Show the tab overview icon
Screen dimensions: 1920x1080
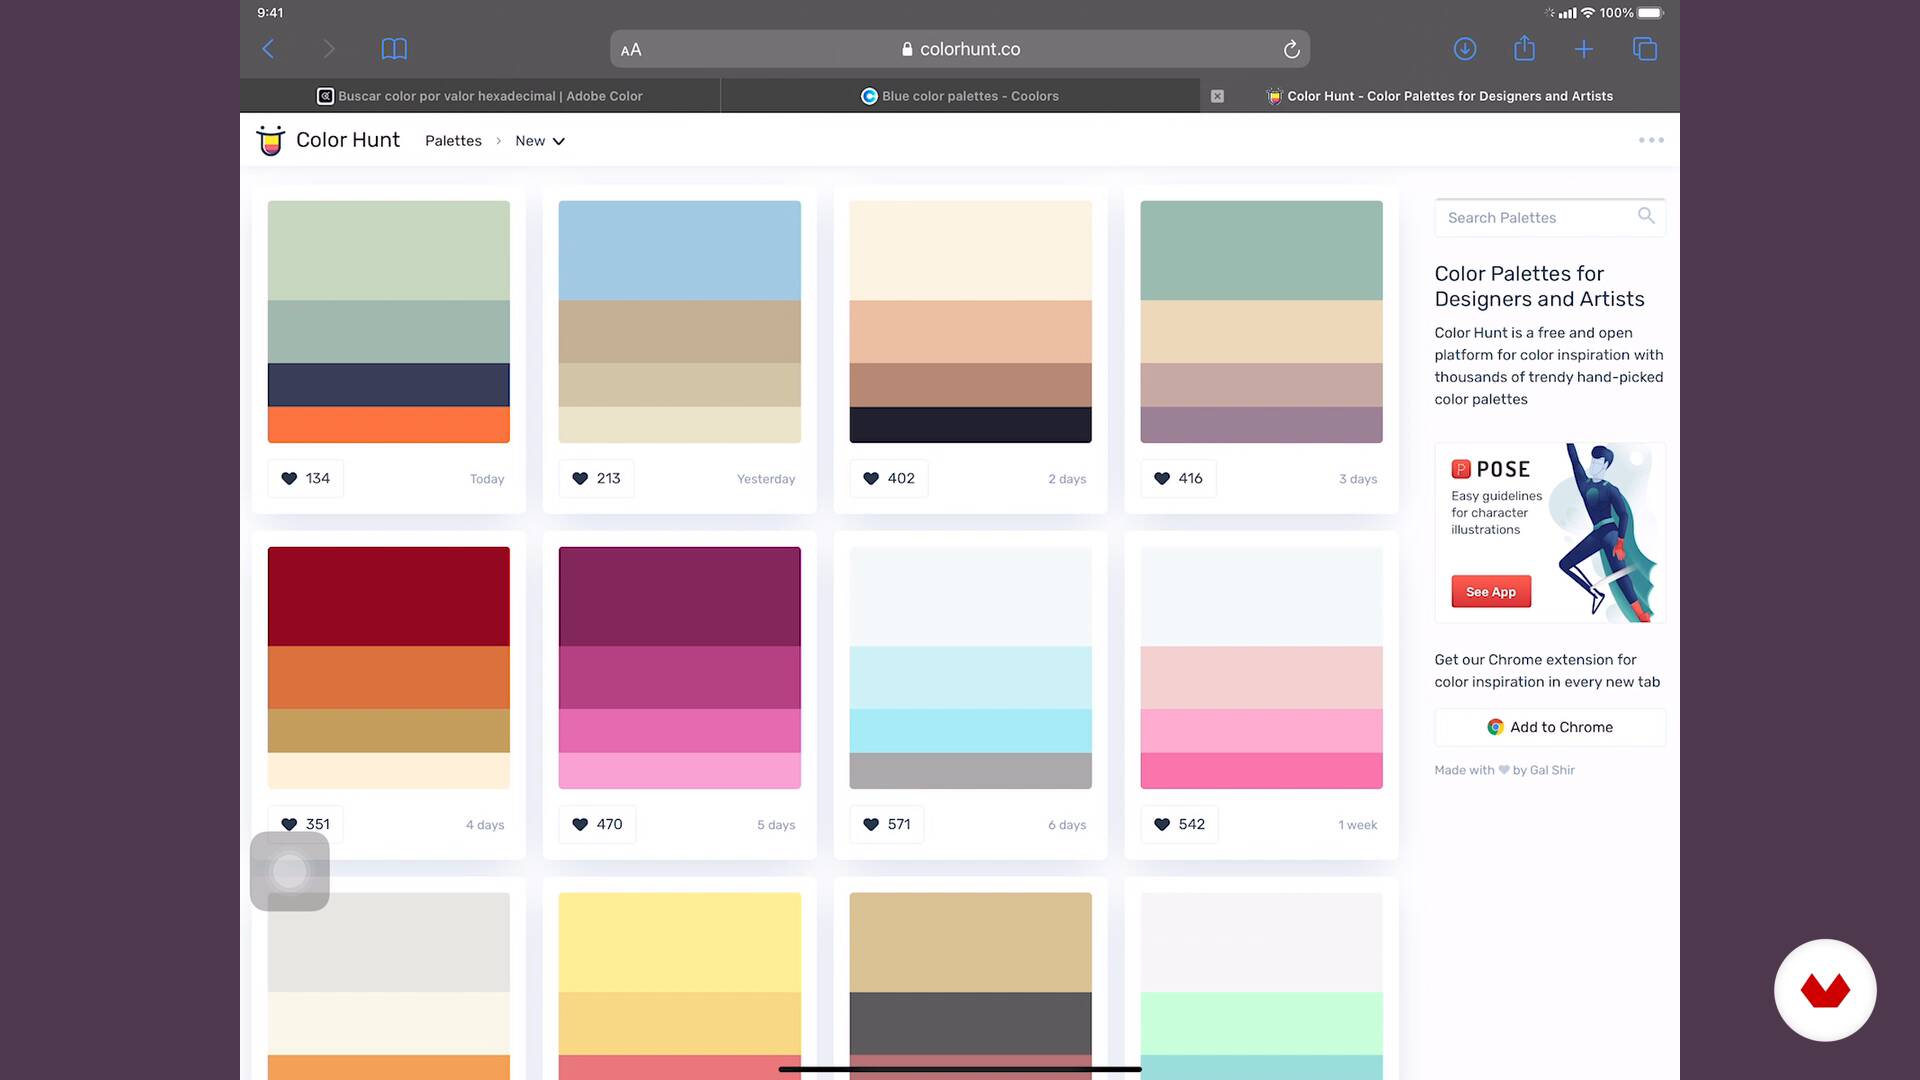[x=1645, y=49]
